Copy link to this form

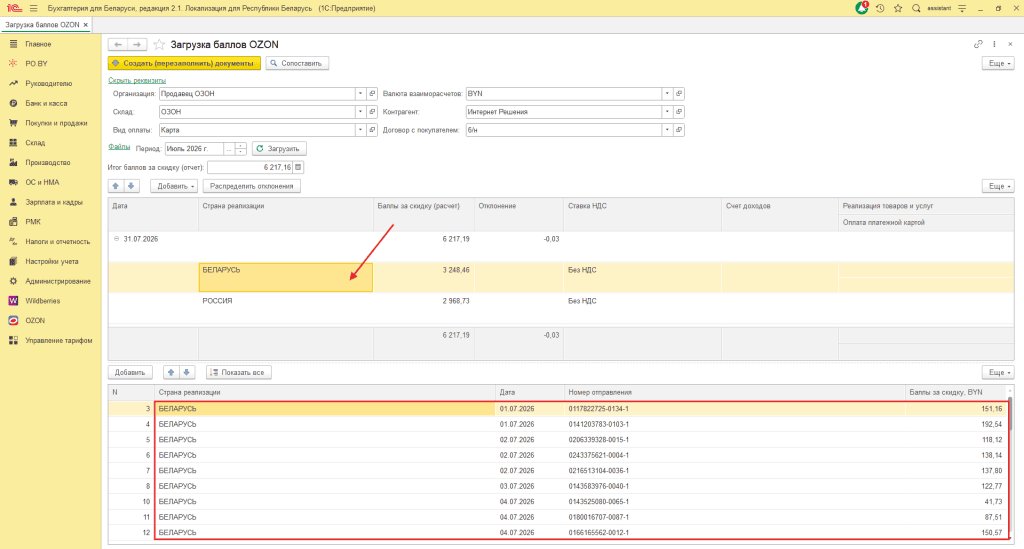(x=978, y=44)
